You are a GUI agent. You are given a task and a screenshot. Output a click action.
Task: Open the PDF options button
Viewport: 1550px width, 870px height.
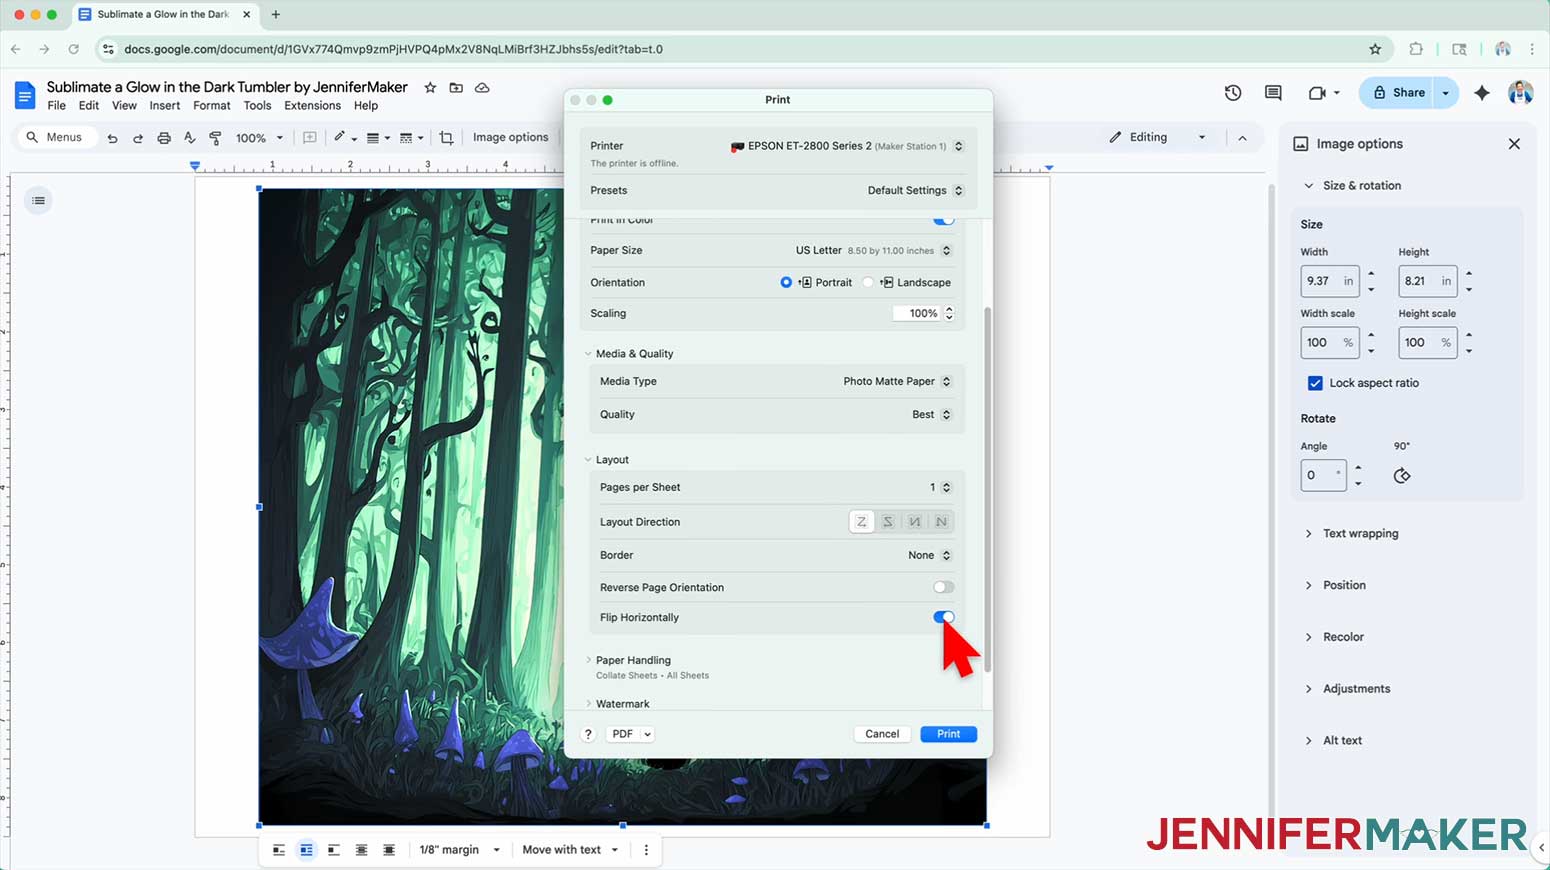tap(630, 734)
